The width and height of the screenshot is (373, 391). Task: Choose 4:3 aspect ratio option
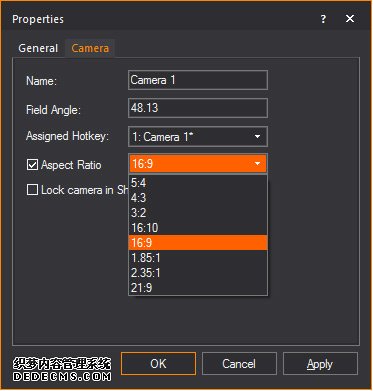point(198,198)
